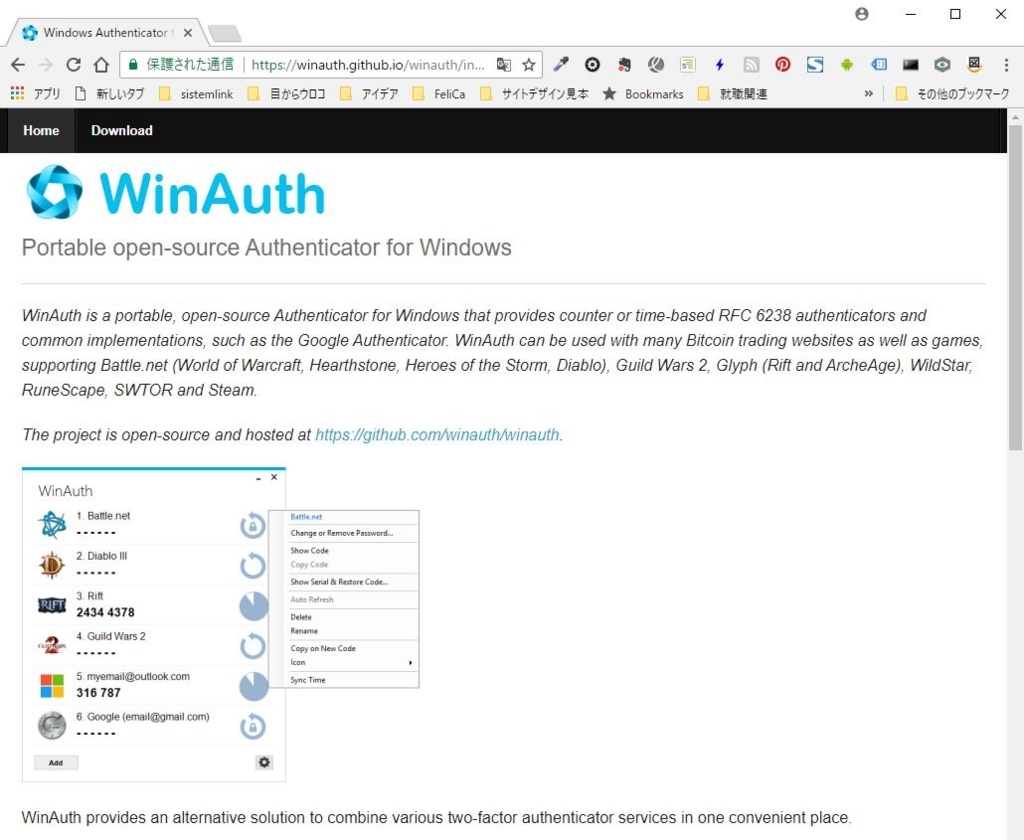The image size is (1024, 840).
Task: Open the Bookmarks star shortcut
Action: (643, 94)
